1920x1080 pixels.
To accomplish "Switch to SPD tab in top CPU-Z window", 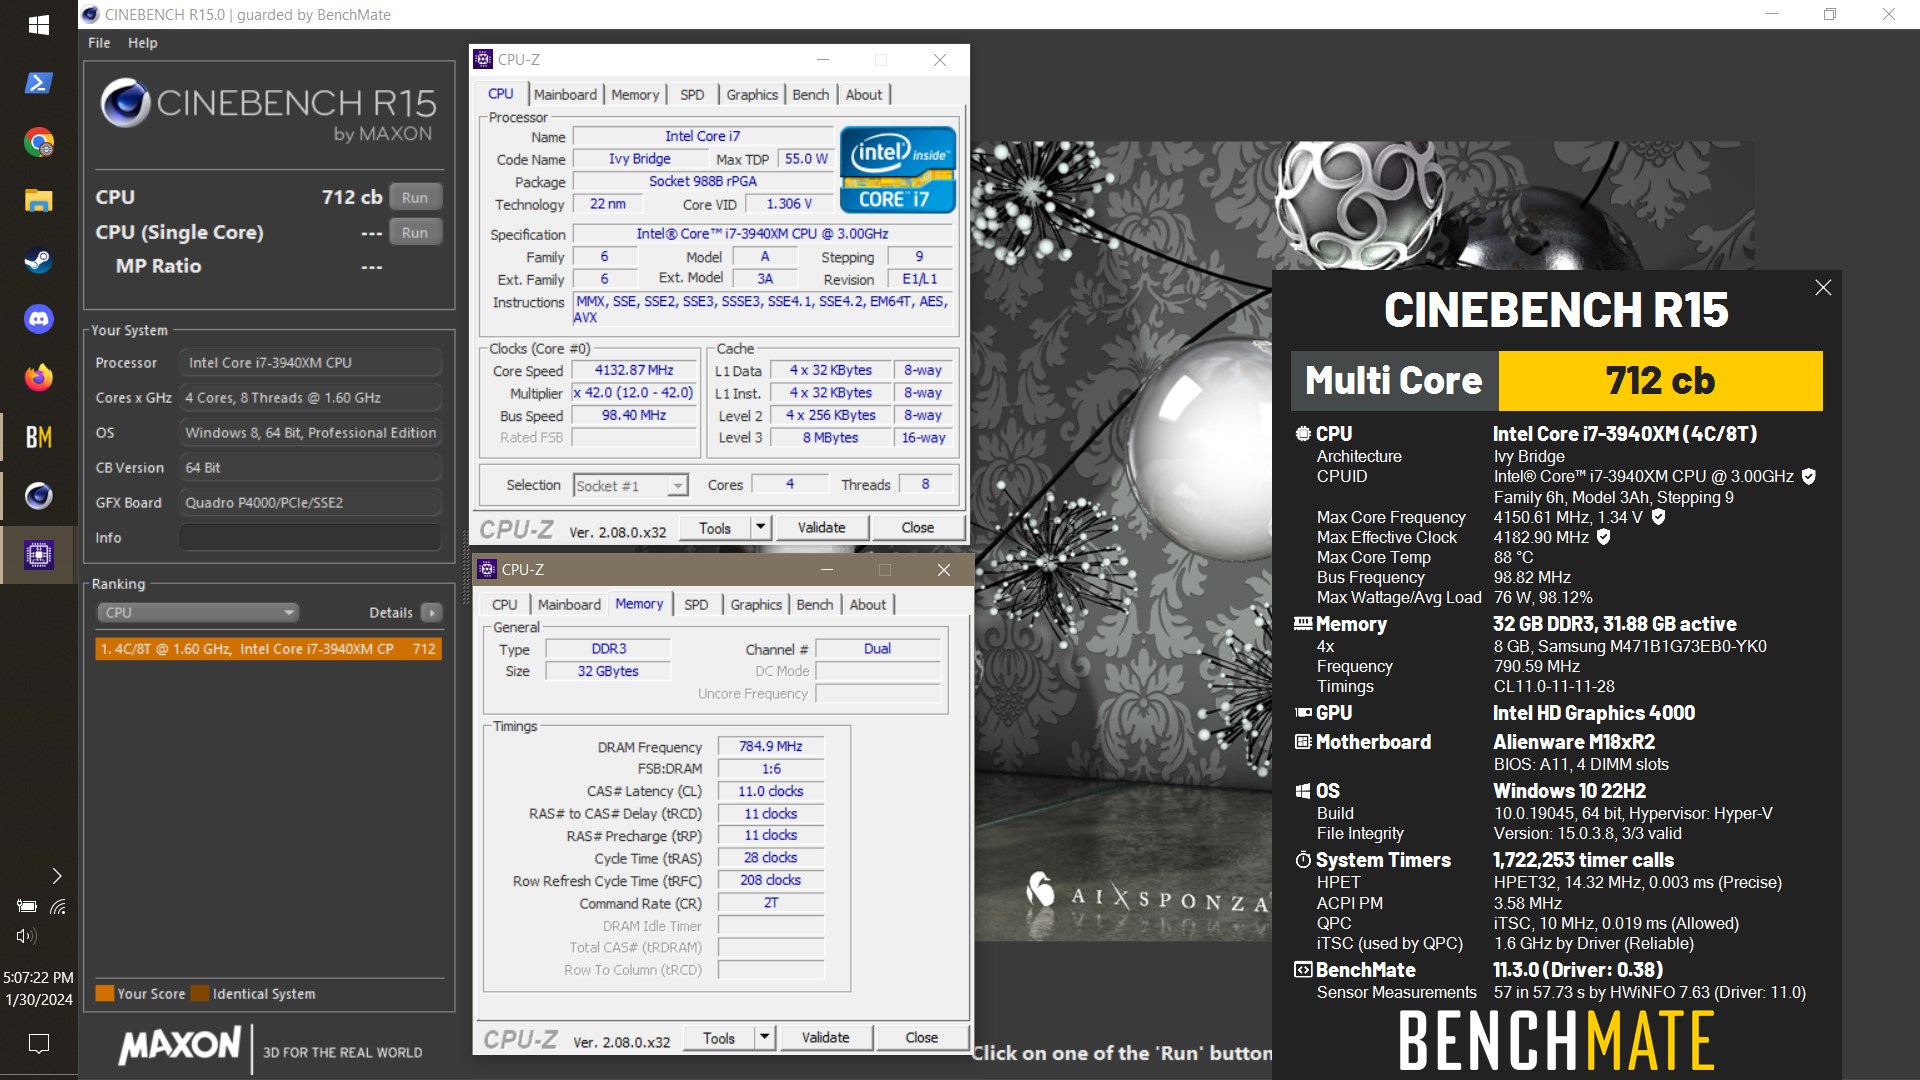I will (692, 94).
